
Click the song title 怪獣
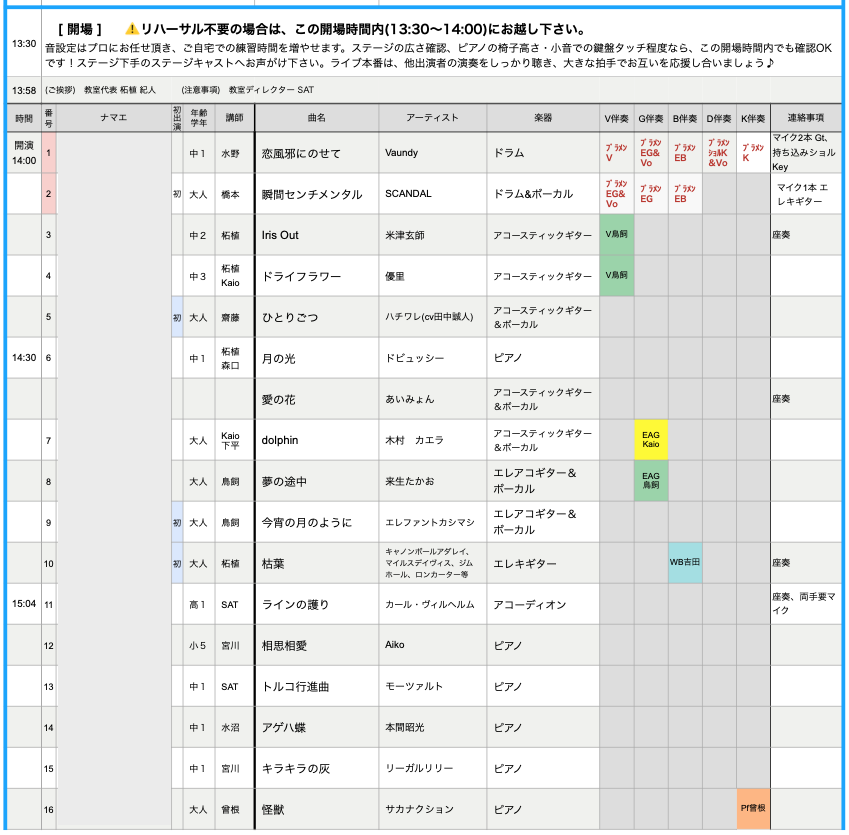(x=274, y=809)
